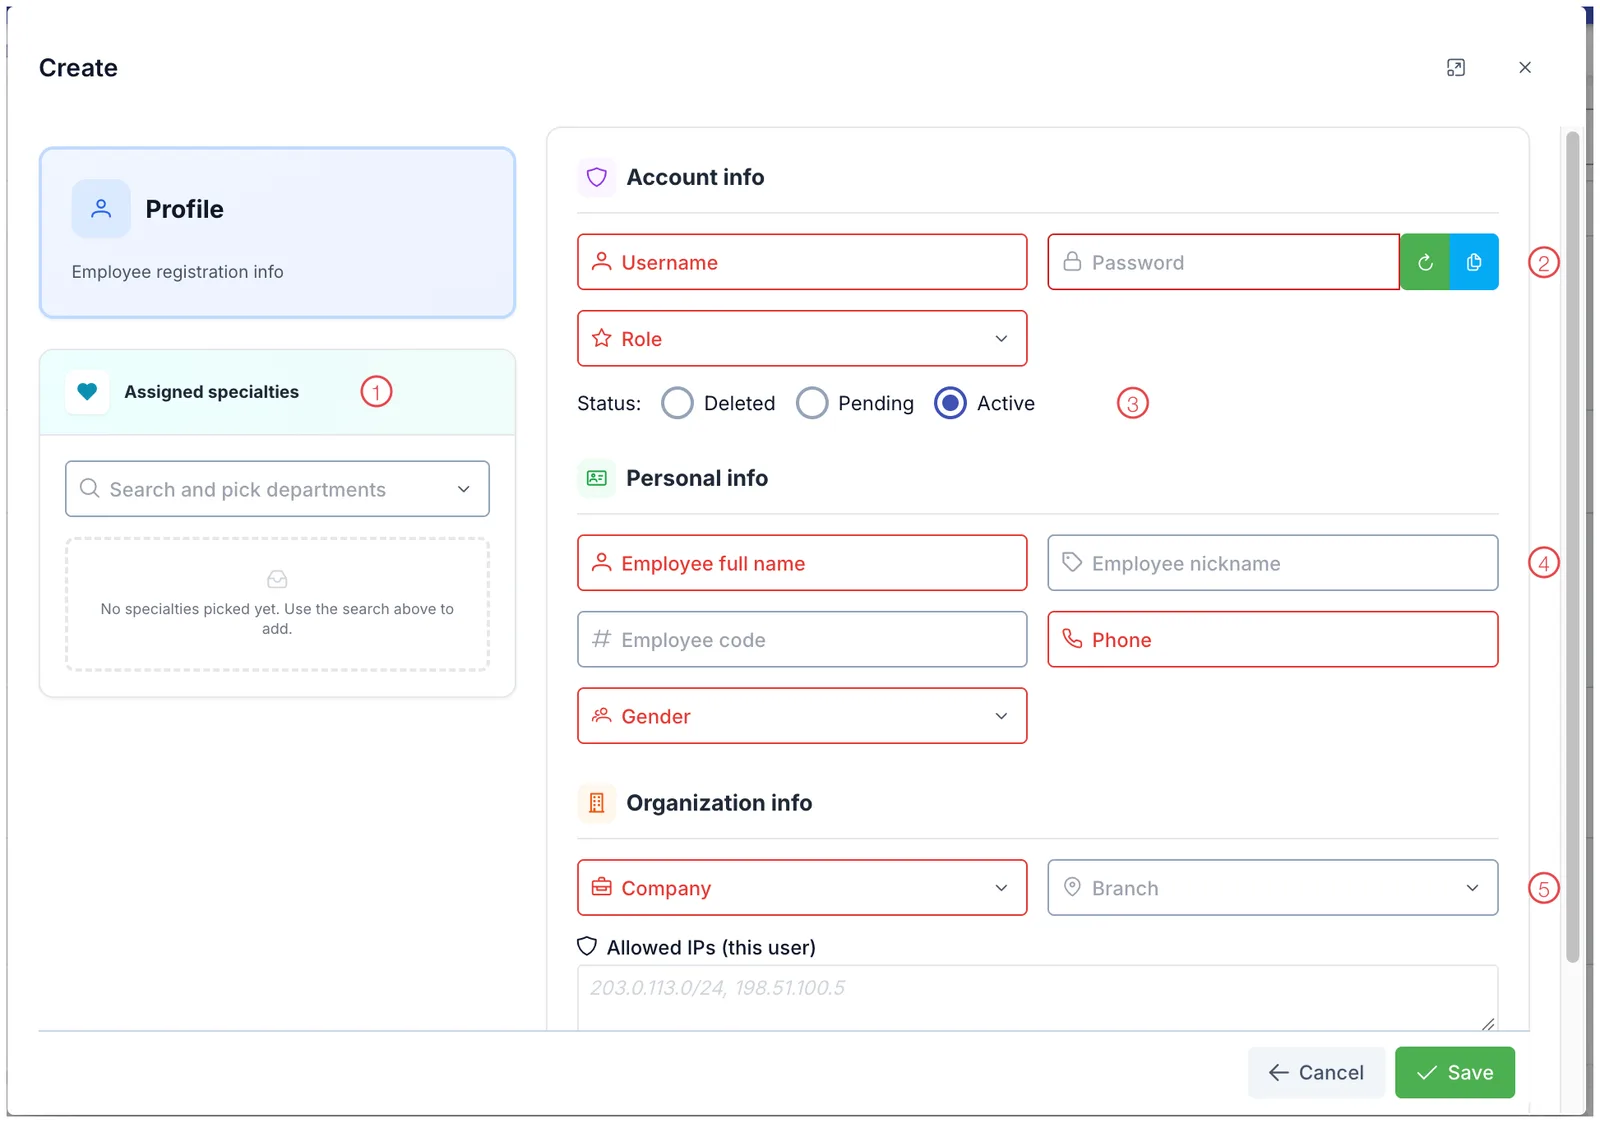This screenshot has width=1600, height=1123.
Task: Click the Personal info ID card icon
Action: [597, 478]
